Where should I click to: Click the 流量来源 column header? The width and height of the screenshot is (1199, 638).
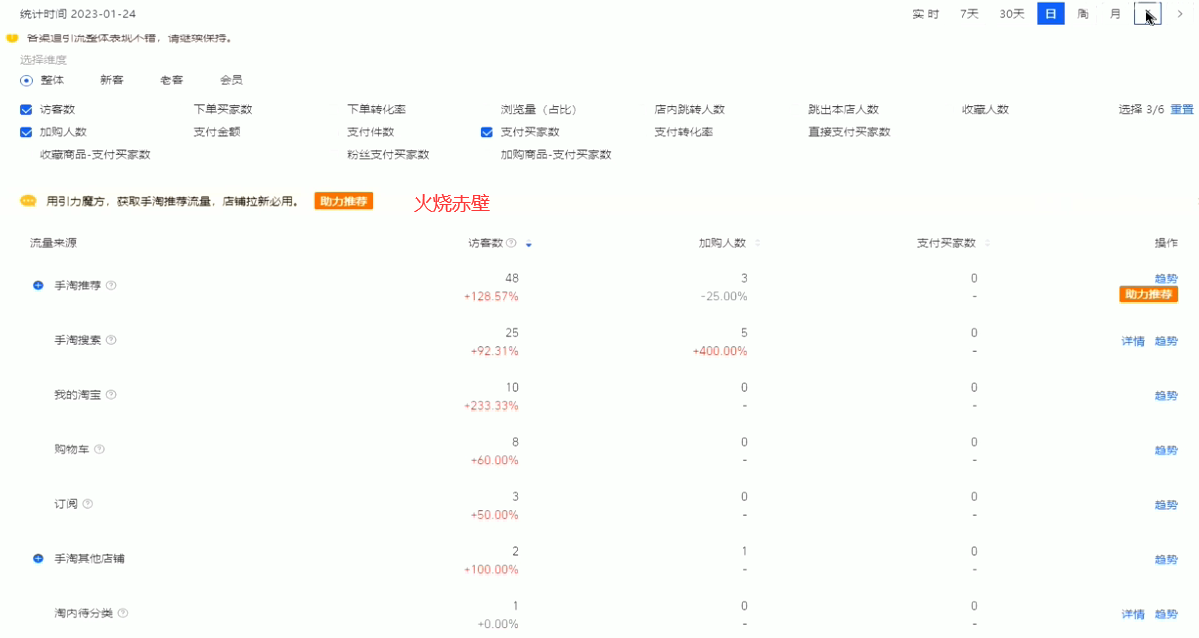[54, 243]
